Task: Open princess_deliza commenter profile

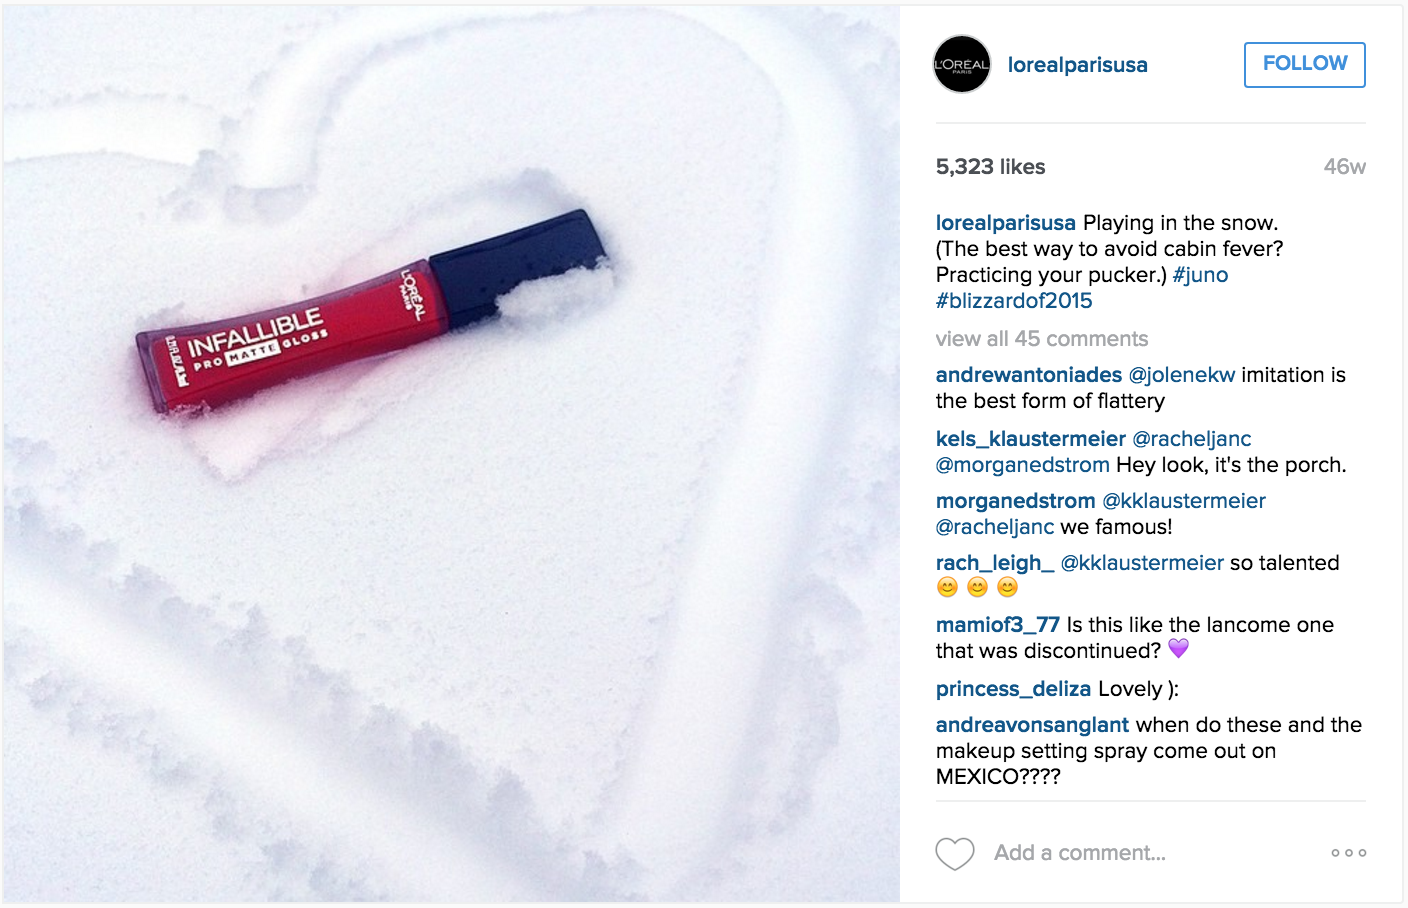Action: (x=1013, y=689)
